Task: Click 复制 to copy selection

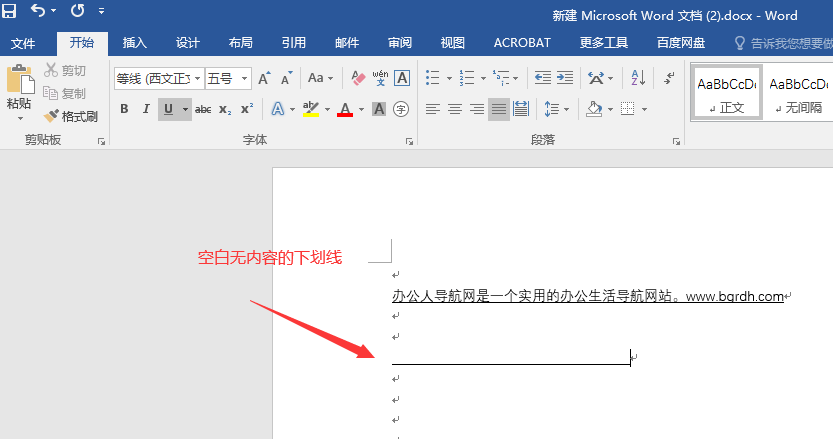Action: 65,94
